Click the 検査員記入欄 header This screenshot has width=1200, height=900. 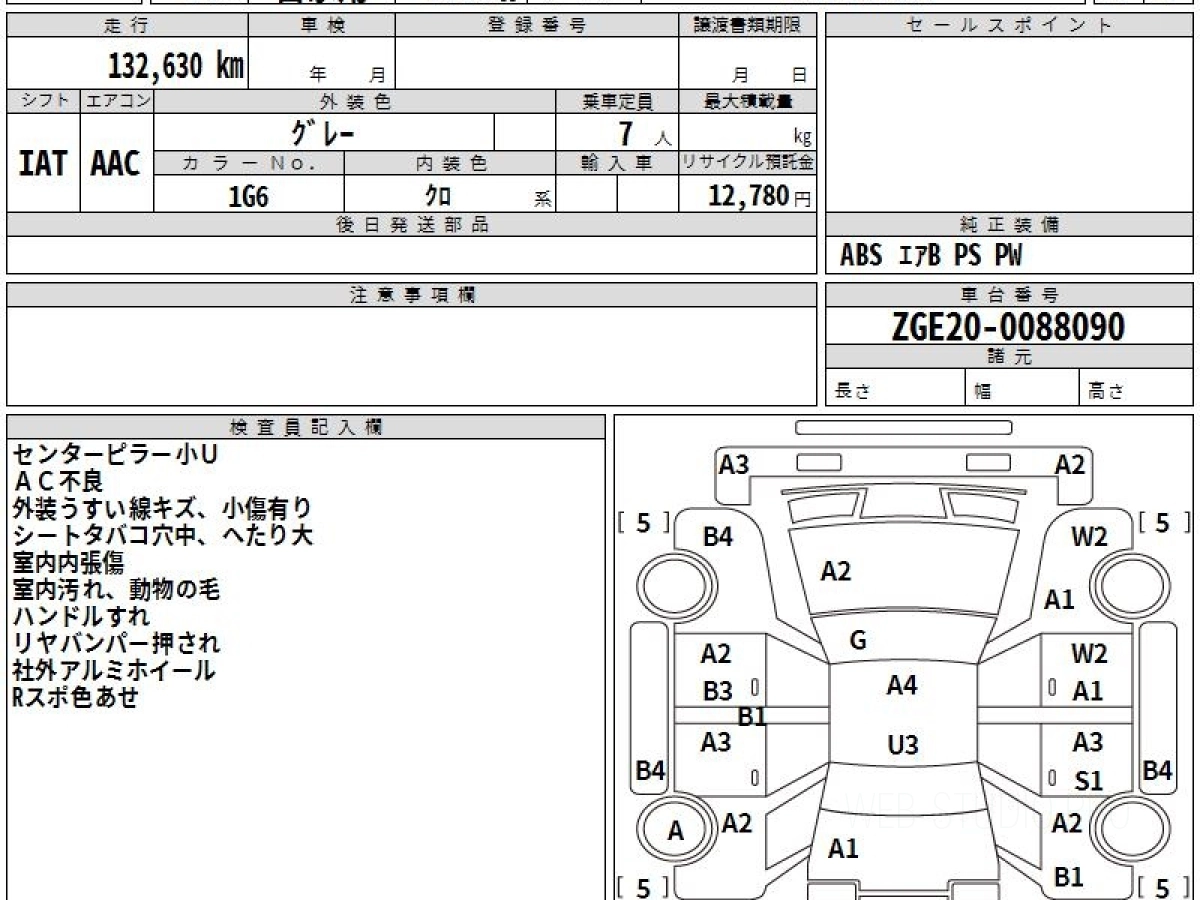[x=306, y=427]
